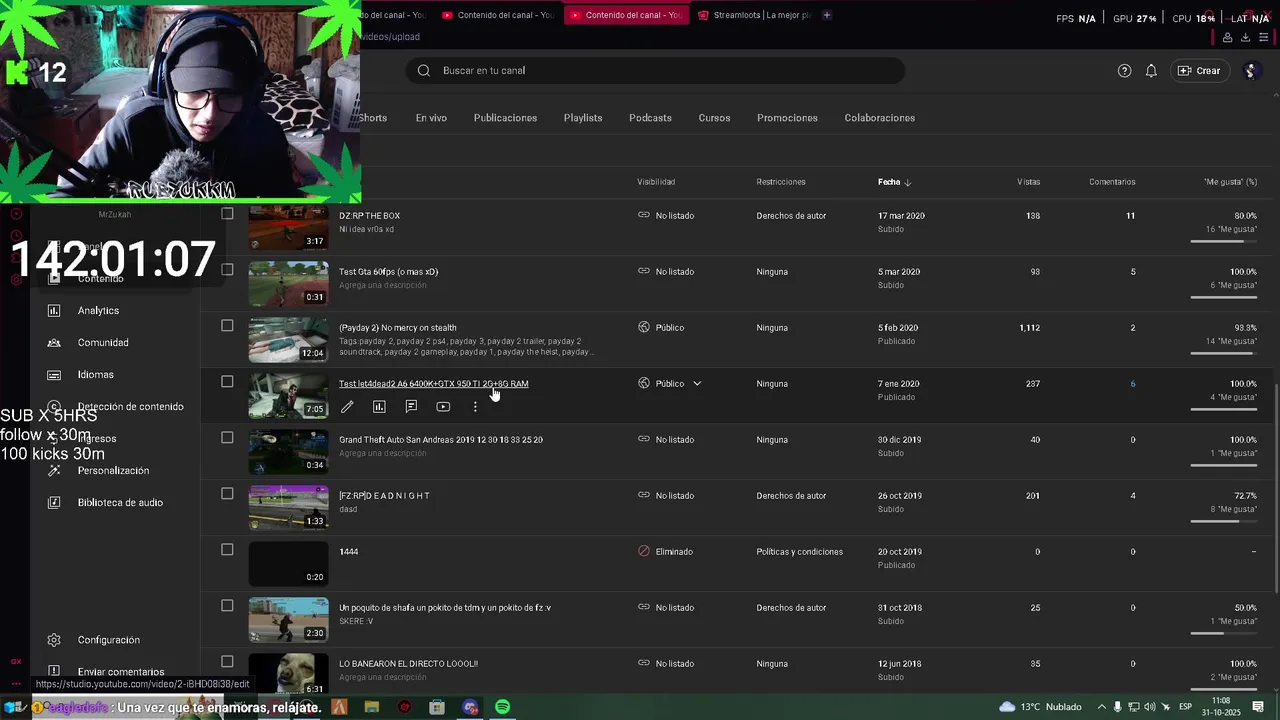Click the public globe icon on Payday 2 row
Screen dimensions: 1280x720
644,328
